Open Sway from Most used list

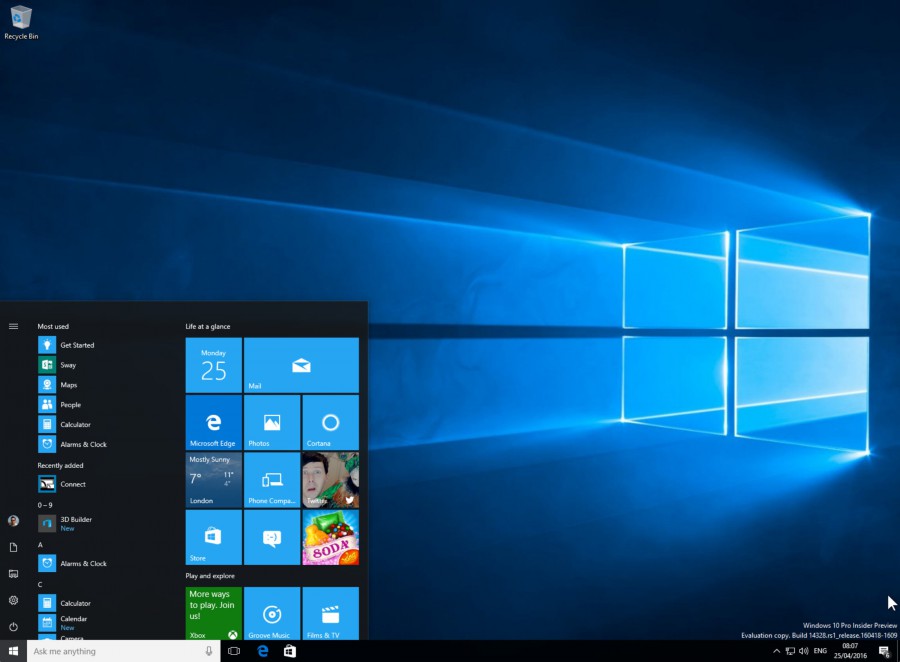click(68, 365)
